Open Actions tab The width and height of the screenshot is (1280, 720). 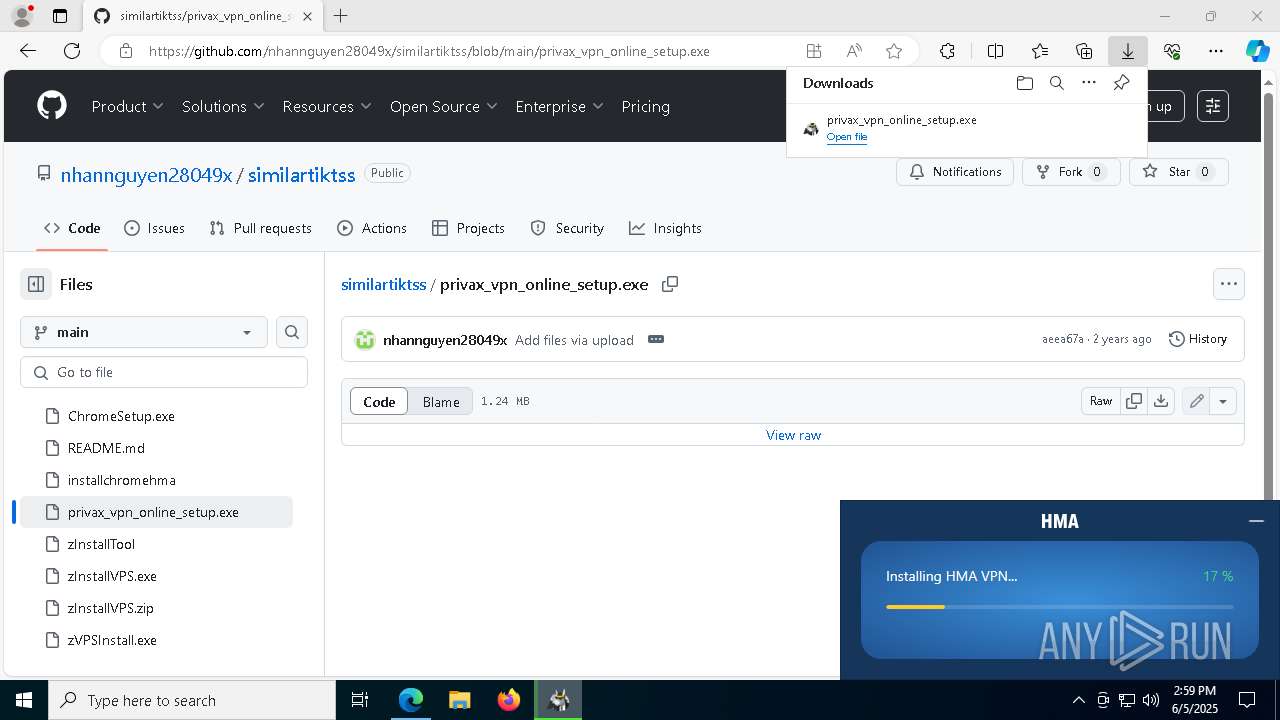(372, 228)
